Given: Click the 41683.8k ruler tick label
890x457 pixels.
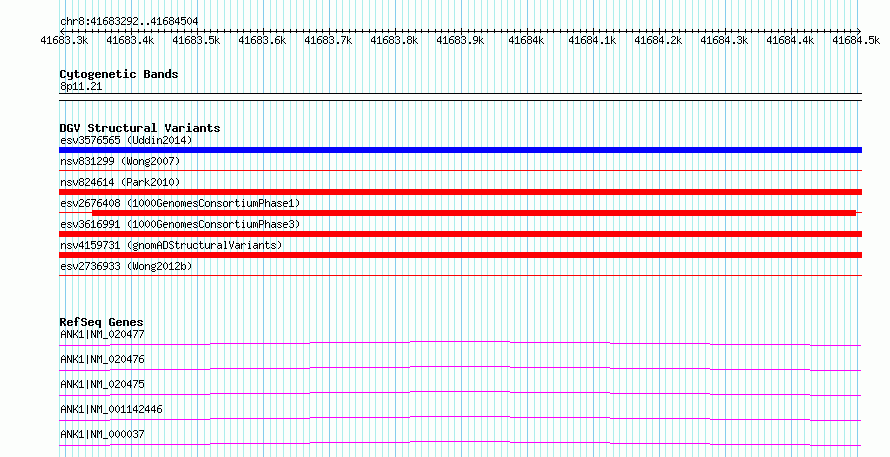Looking at the screenshot, I should click(x=394, y=40).
